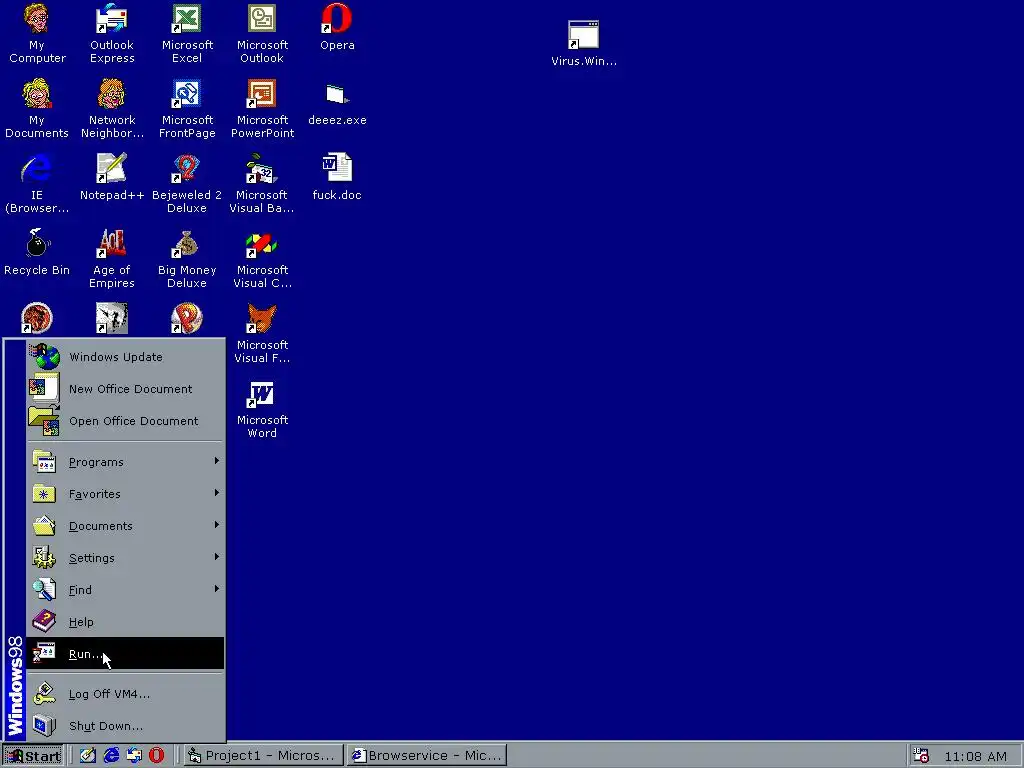The width and height of the screenshot is (1024, 768).
Task: Switch to the Browservice - Mic... taskbar window
Action: pyautogui.click(x=427, y=756)
